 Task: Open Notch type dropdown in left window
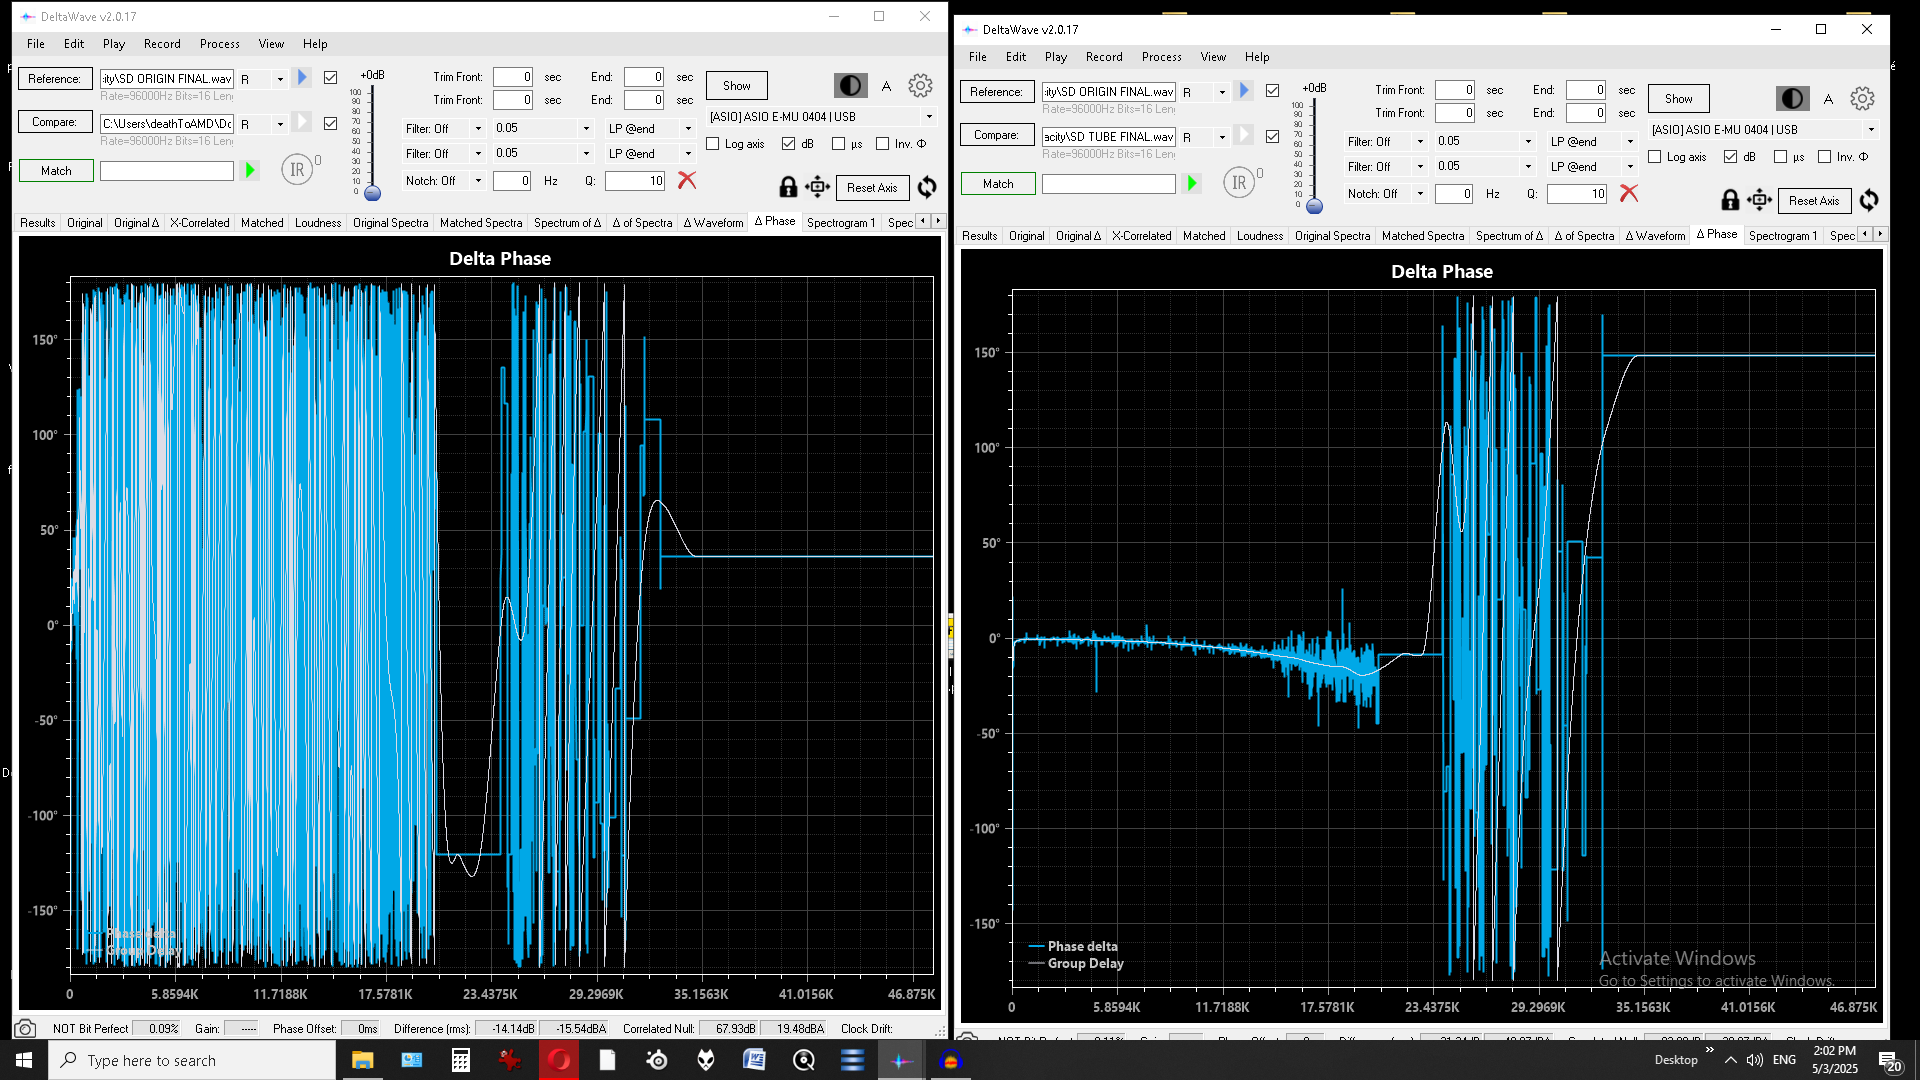[478, 181]
